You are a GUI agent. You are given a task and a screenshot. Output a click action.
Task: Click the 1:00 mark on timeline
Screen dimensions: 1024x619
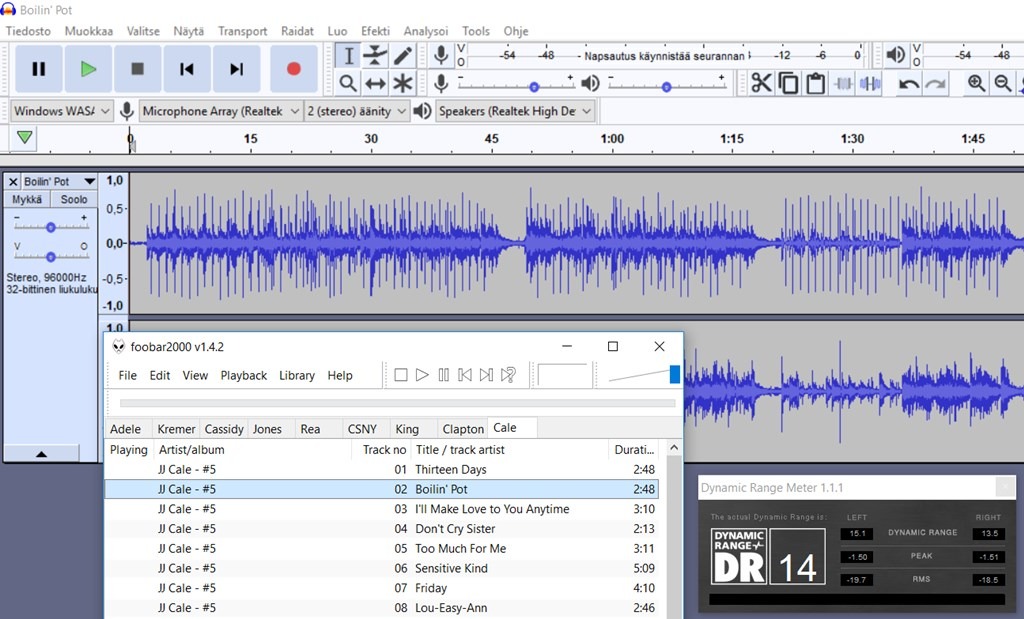pyautogui.click(x=612, y=138)
